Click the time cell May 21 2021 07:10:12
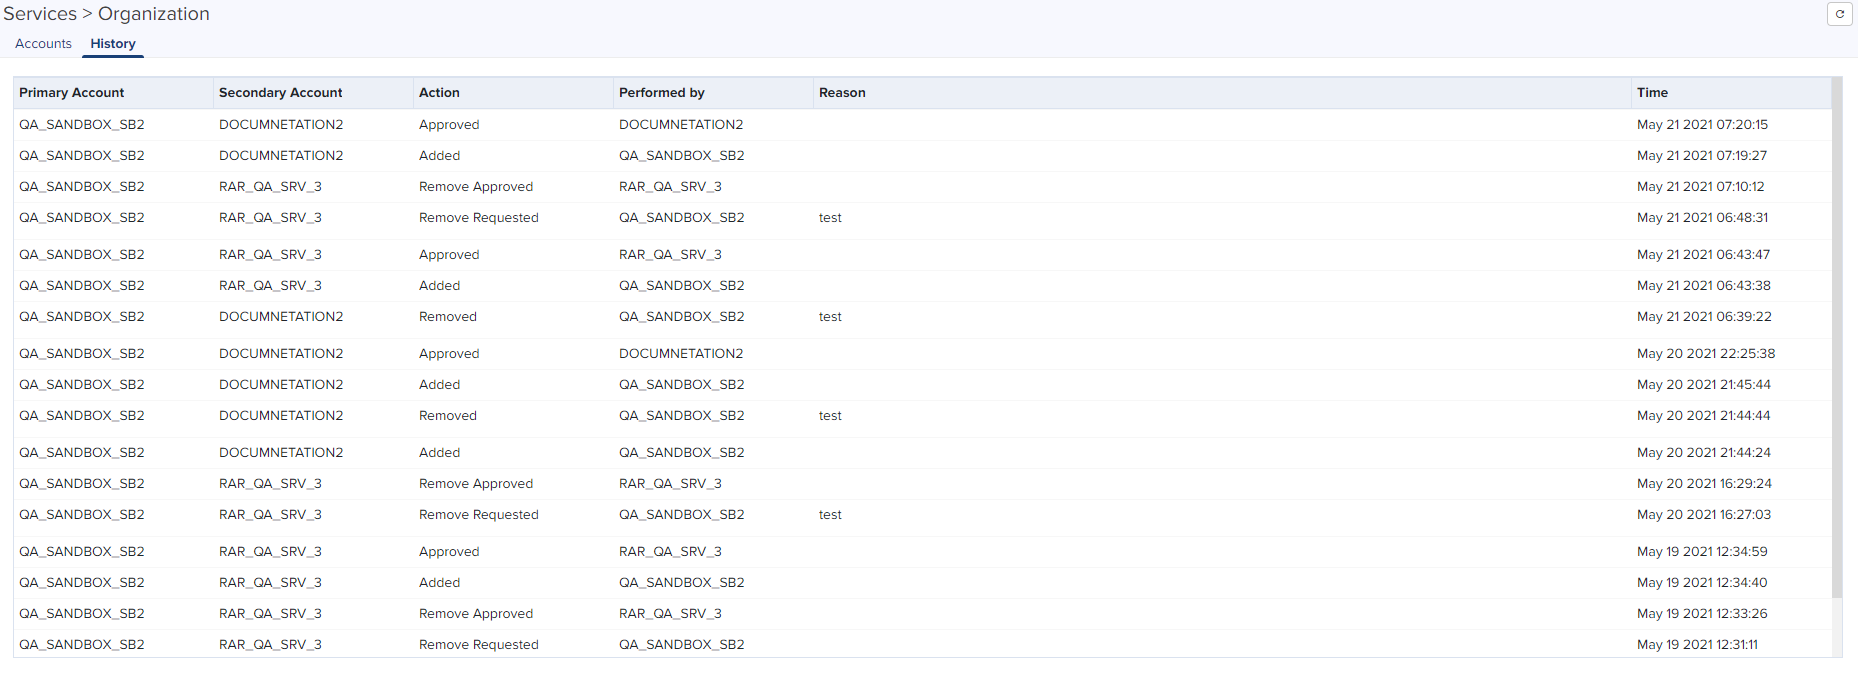Image resolution: width=1858 pixels, height=678 pixels. [1700, 187]
